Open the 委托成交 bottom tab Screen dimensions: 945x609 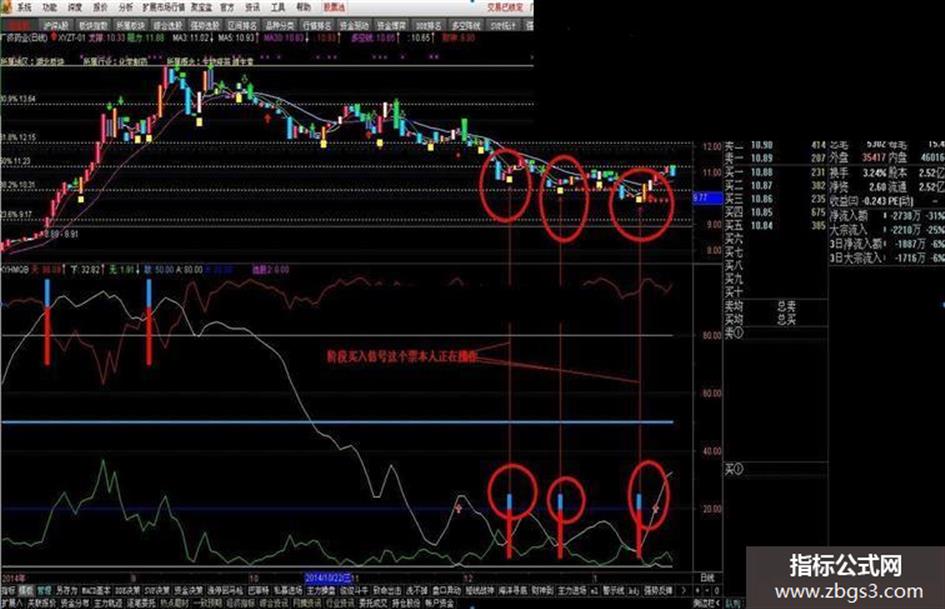tap(373, 602)
